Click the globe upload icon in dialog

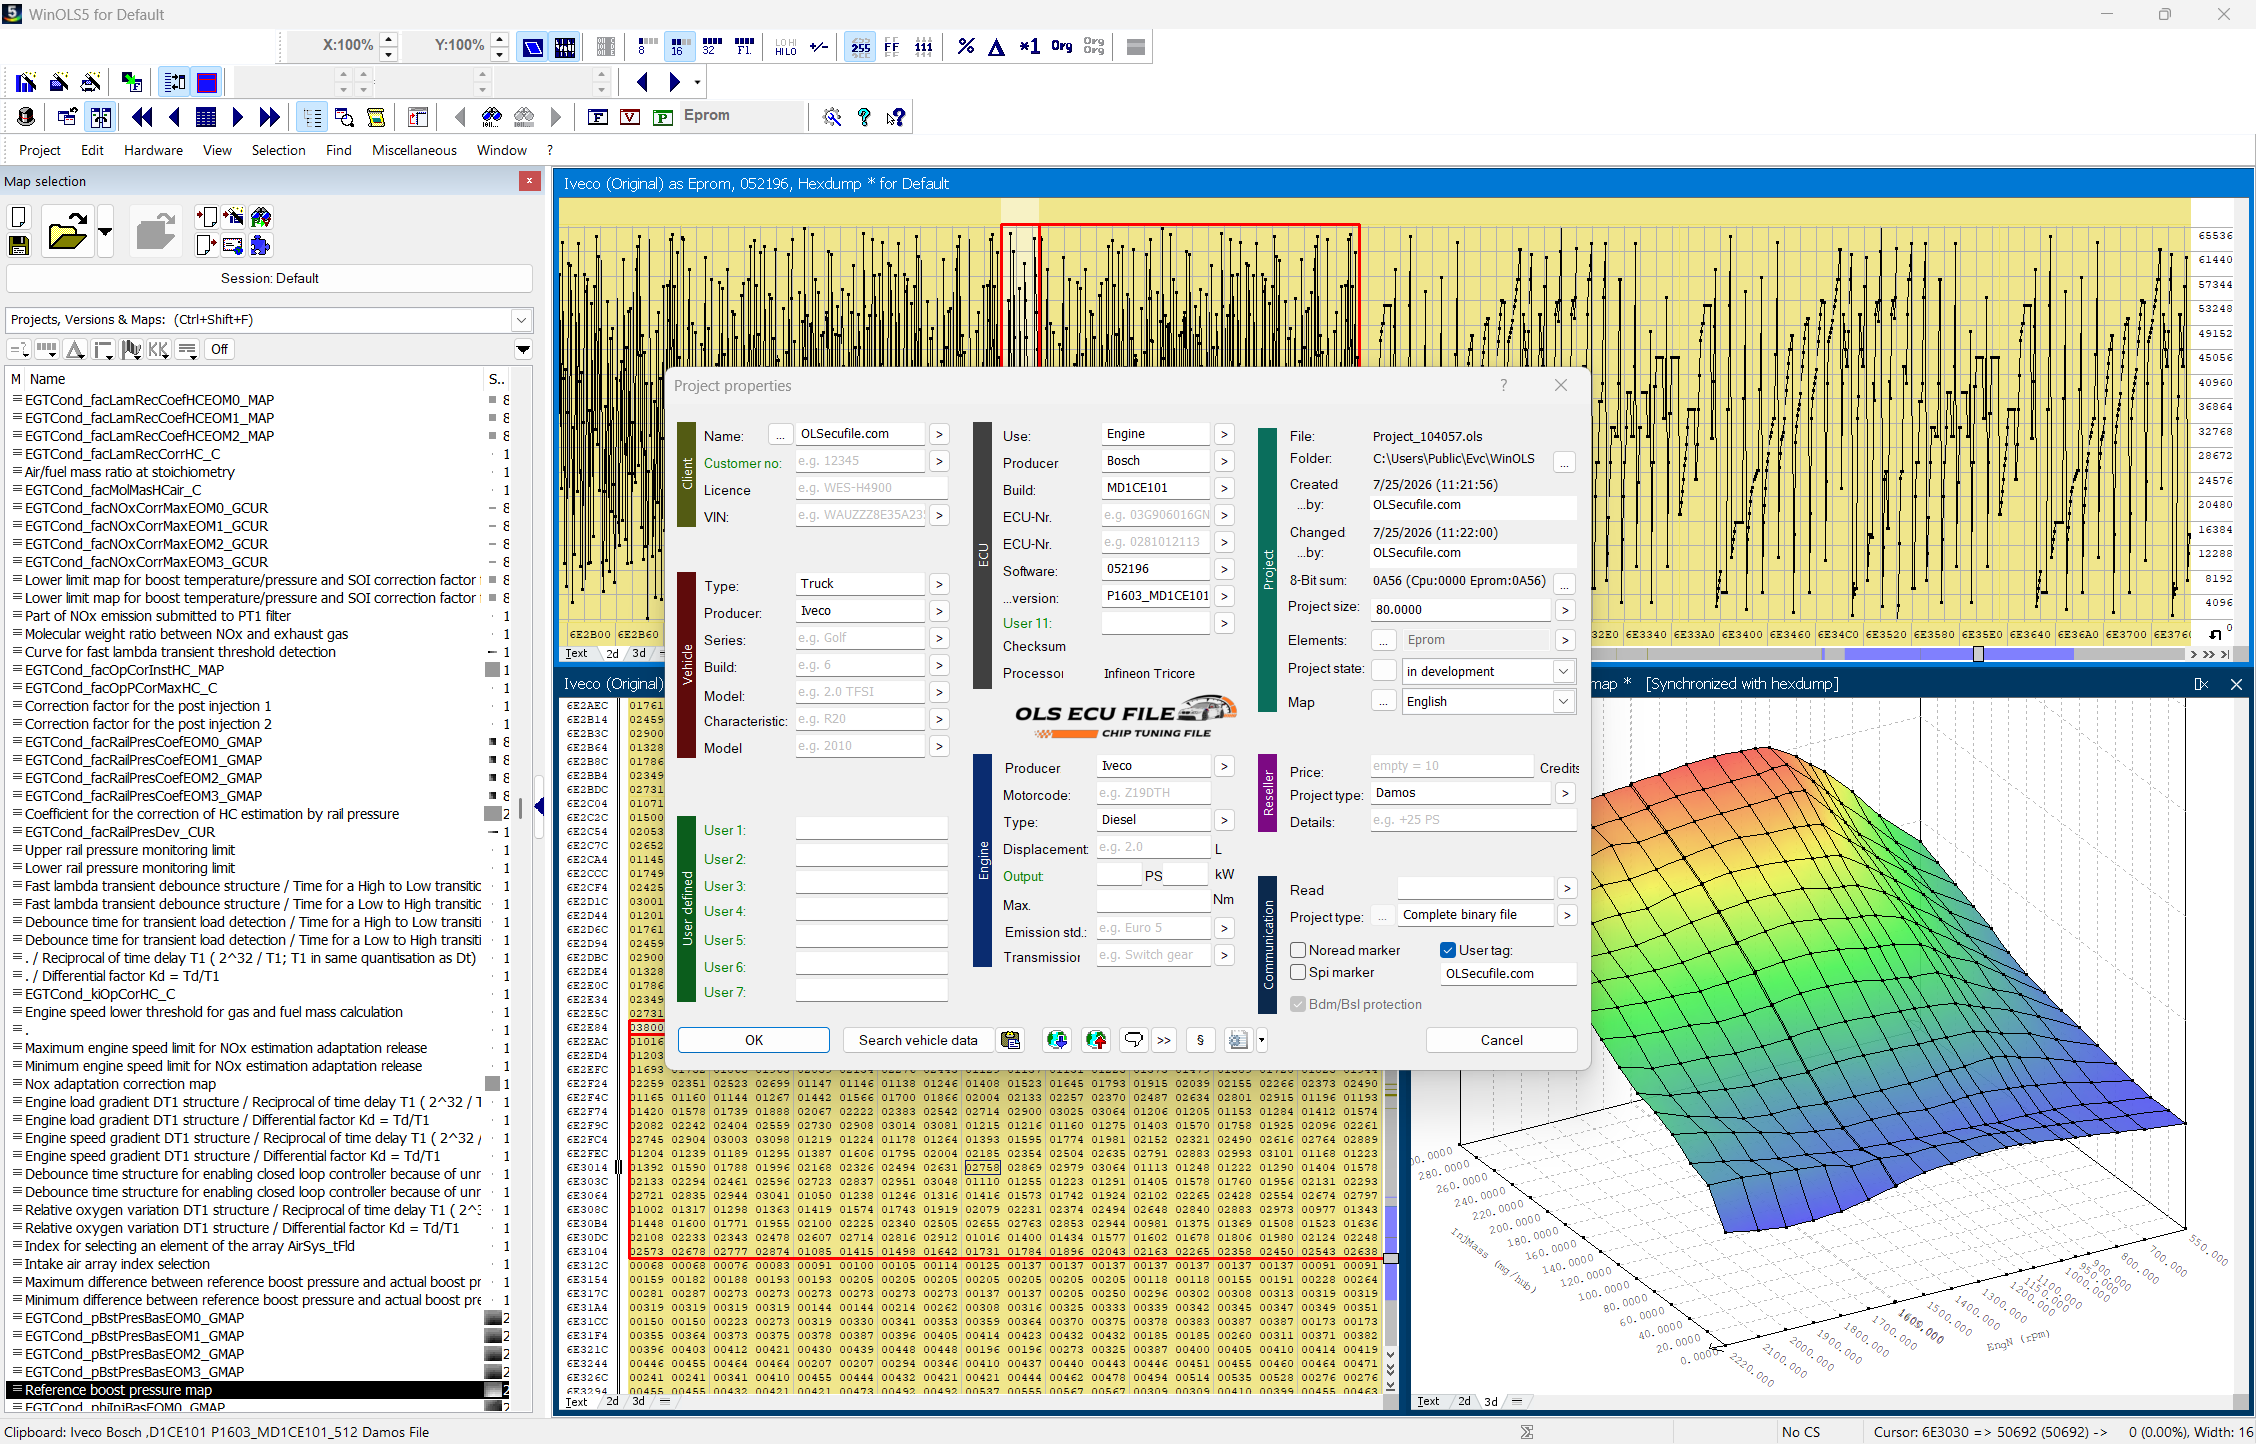point(1096,1040)
